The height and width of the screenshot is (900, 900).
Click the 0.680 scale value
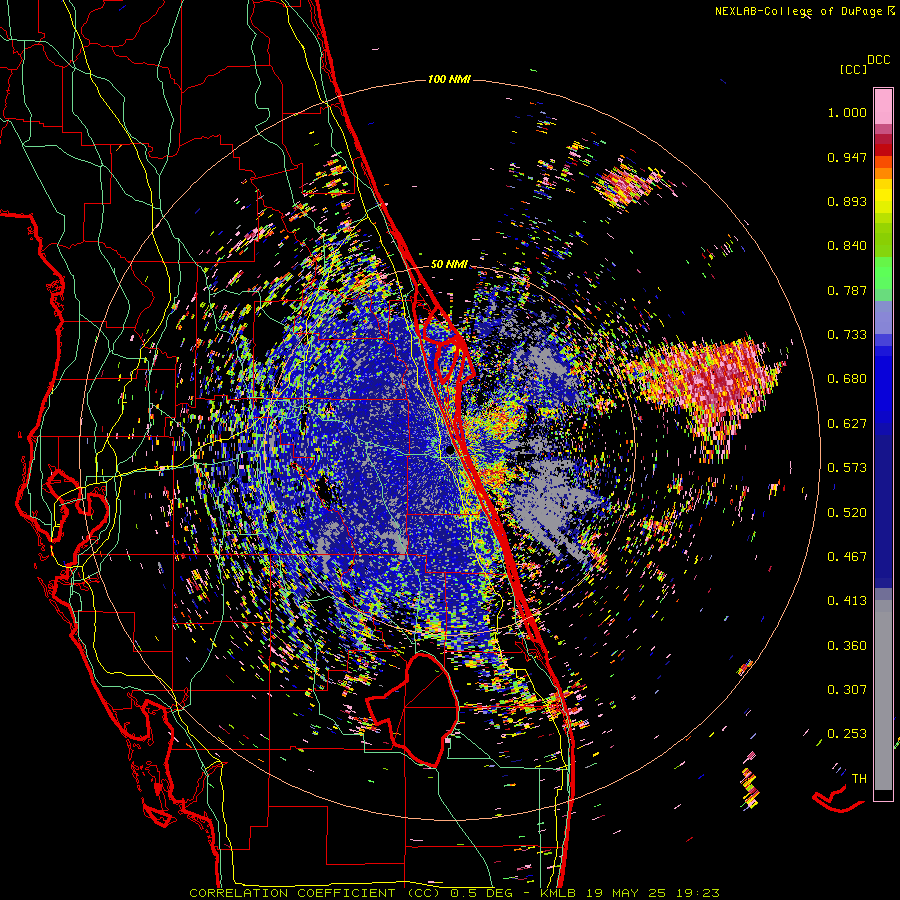[x=847, y=379]
